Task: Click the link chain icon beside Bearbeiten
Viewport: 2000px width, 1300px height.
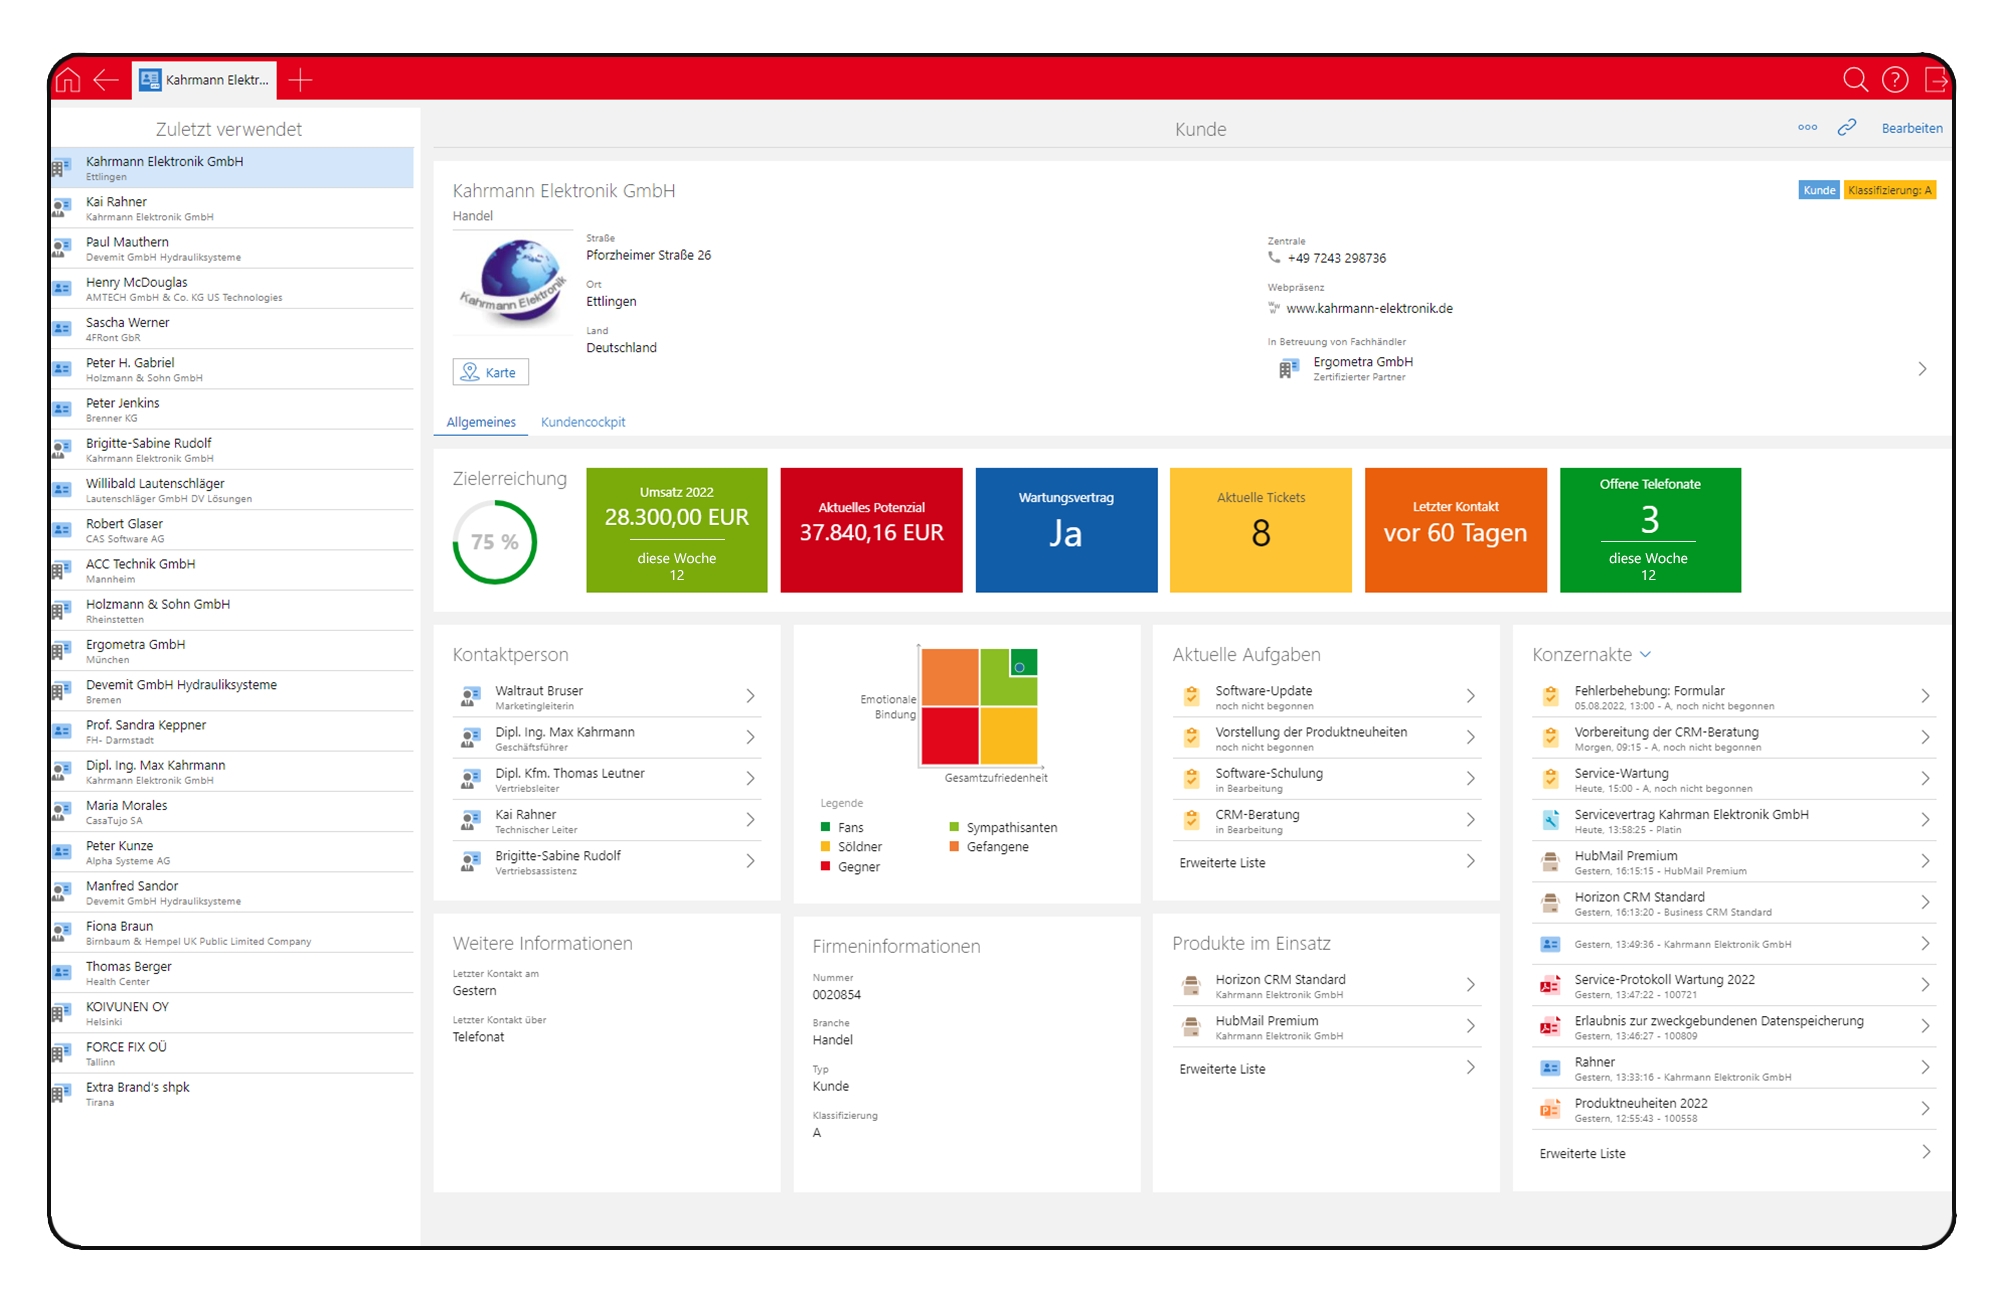Action: [1847, 127]
